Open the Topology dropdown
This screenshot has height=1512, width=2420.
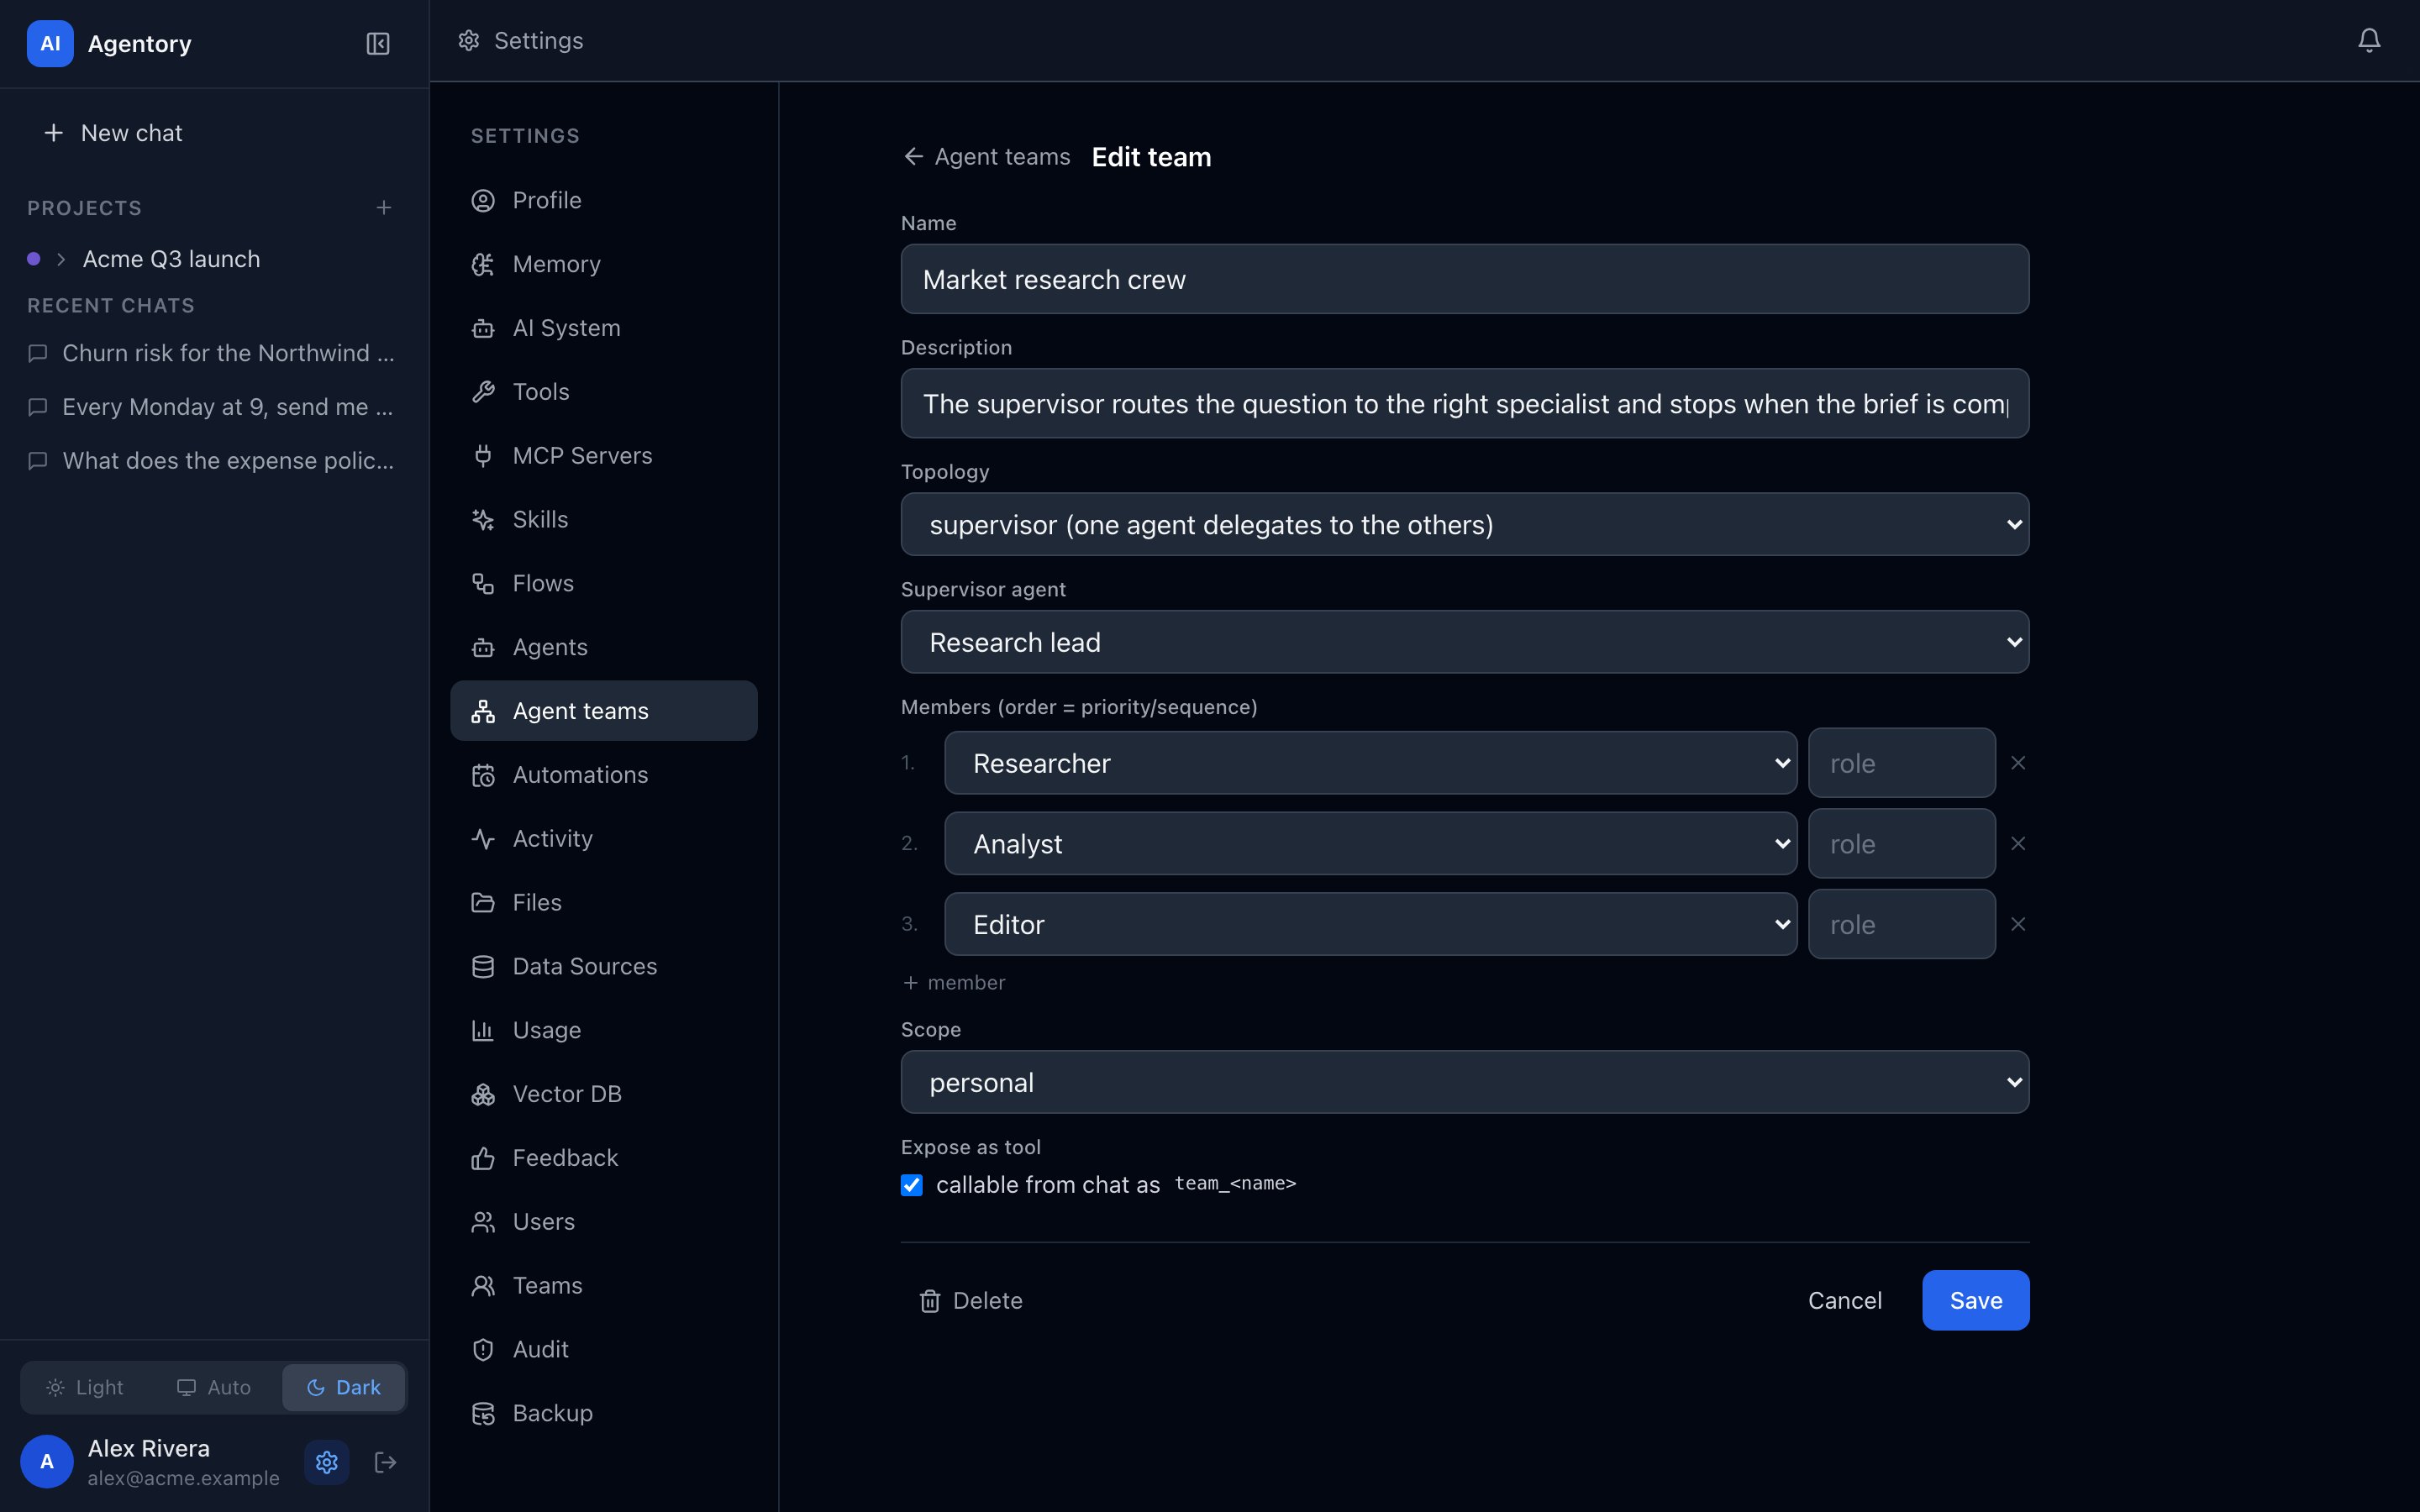tap(1464, 524)
